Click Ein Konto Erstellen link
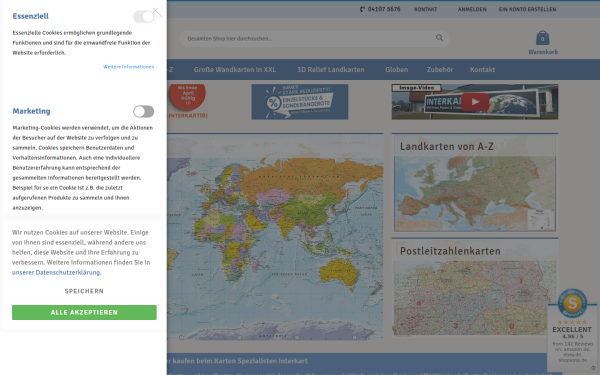 [527, 9]
